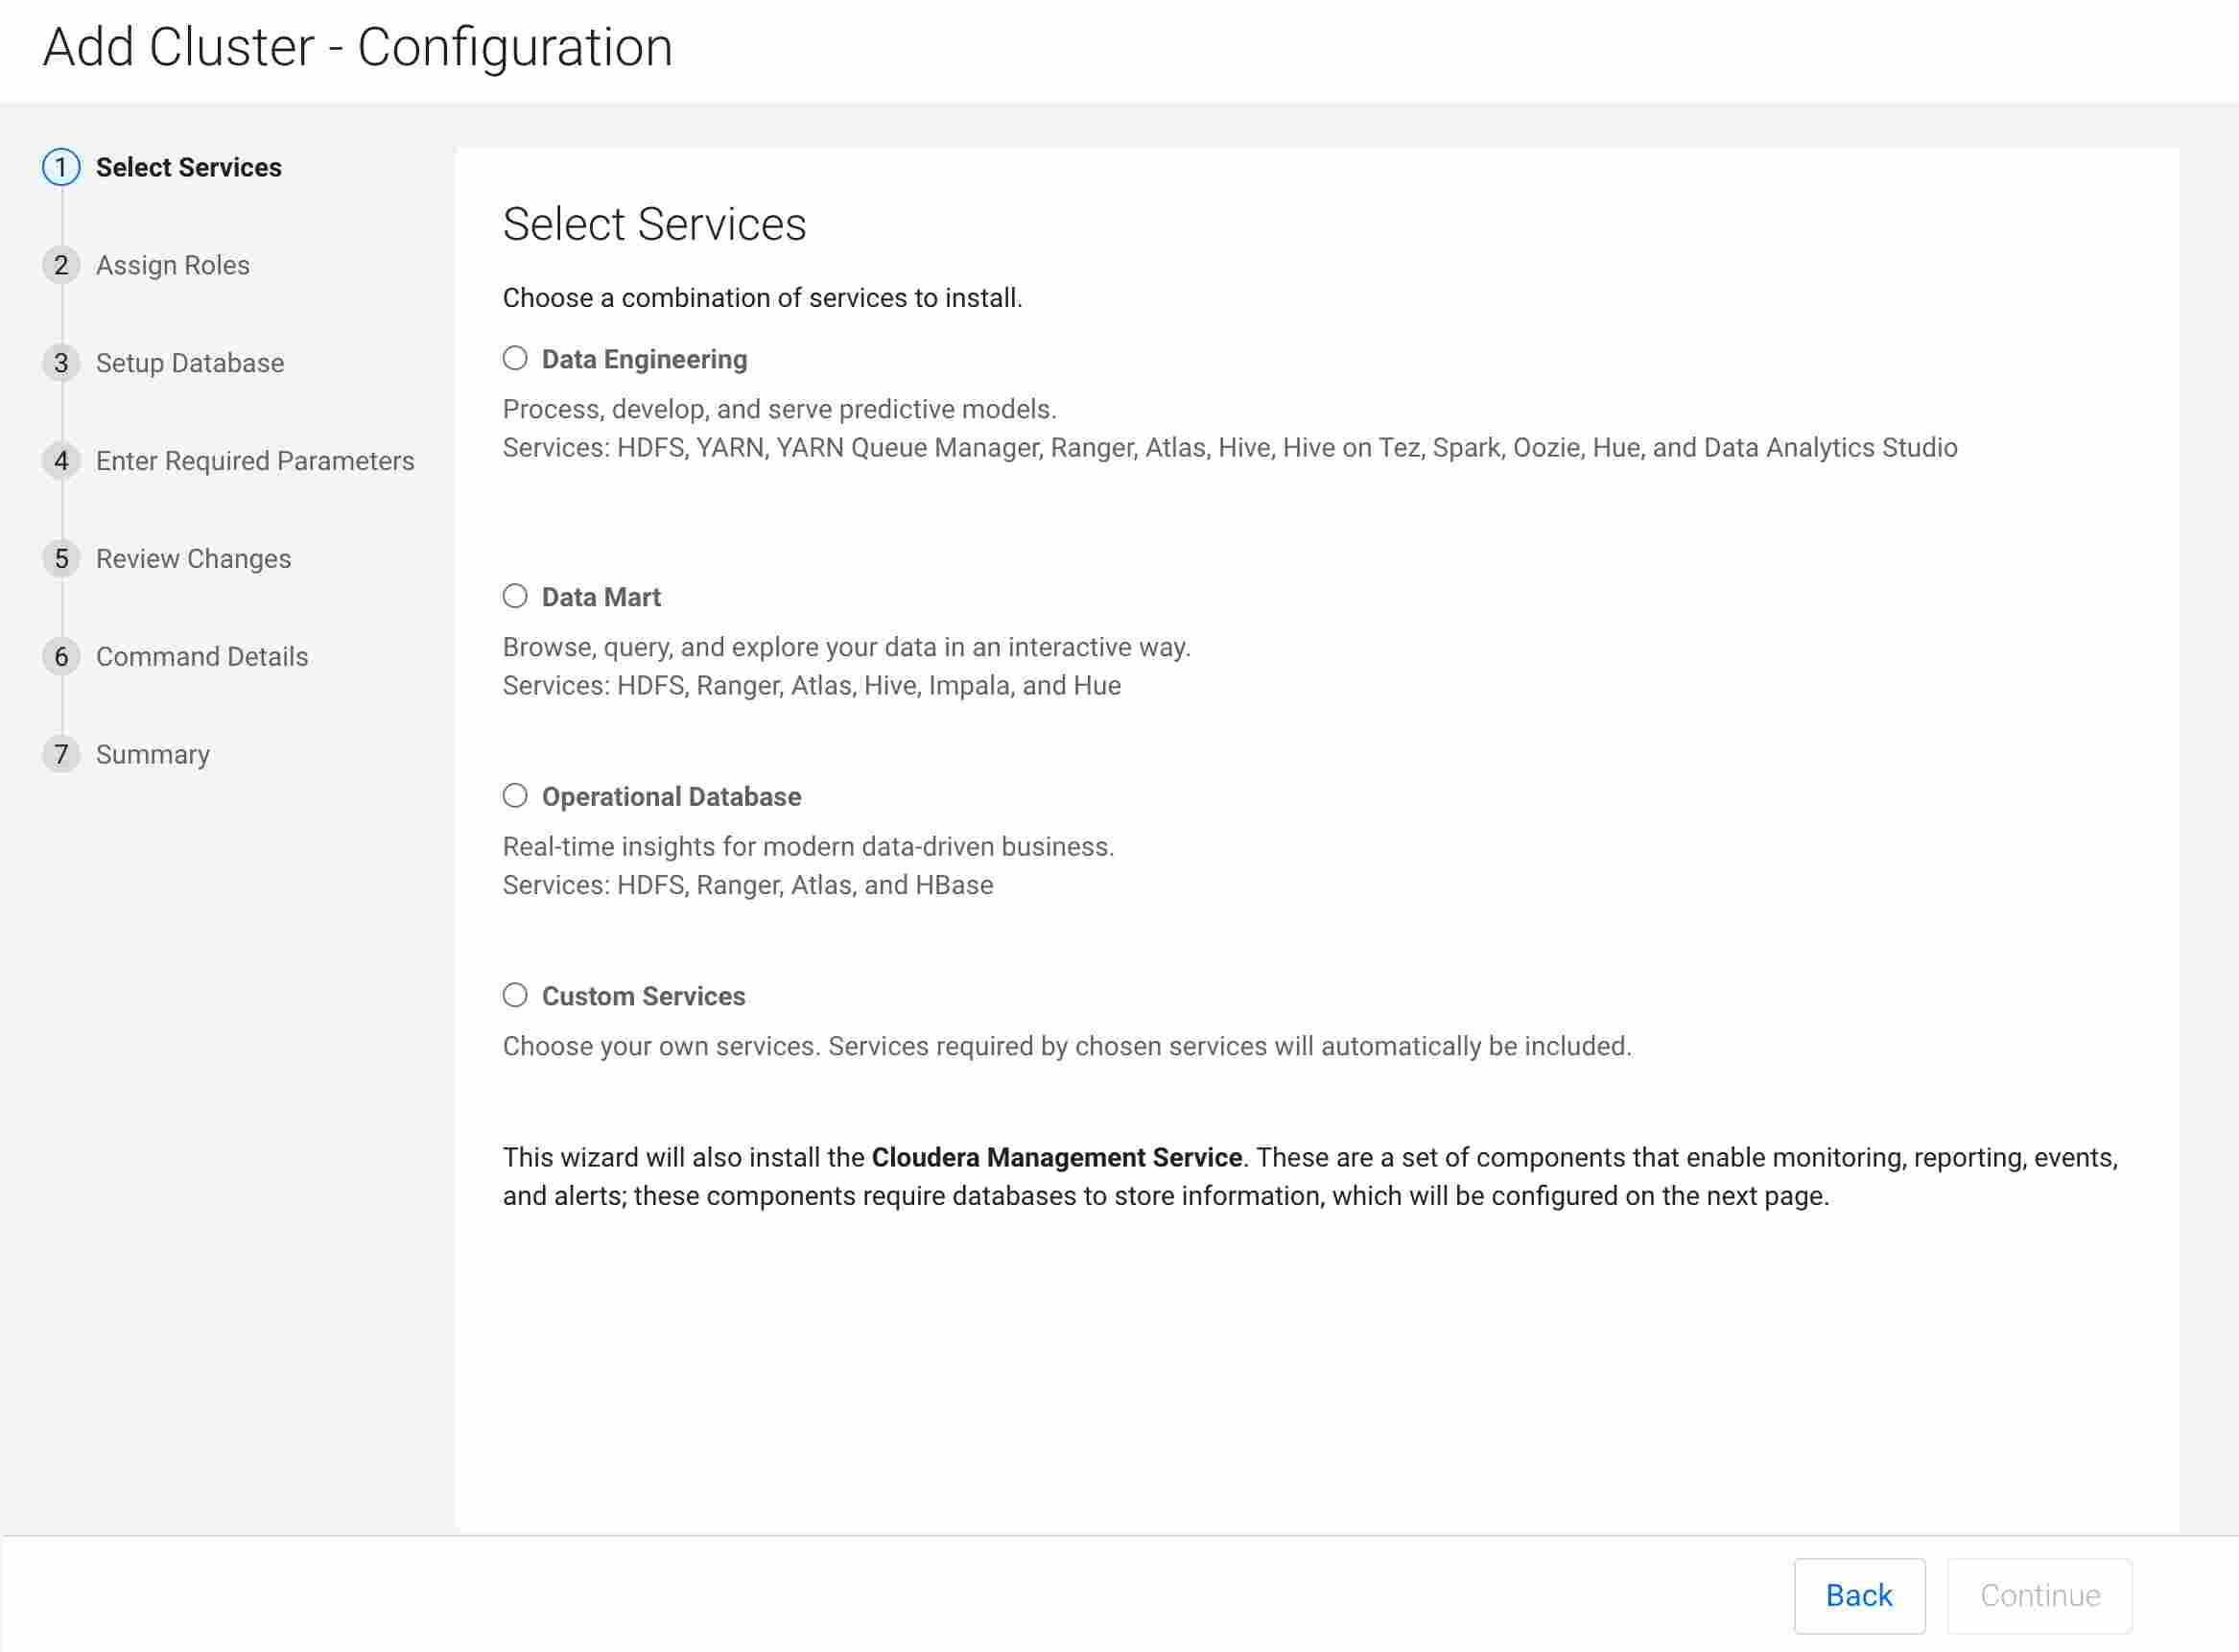Screen dimensions: 2239x1652
Task: Jump to Enter Required Parameters step
Action: click(255, 461)
